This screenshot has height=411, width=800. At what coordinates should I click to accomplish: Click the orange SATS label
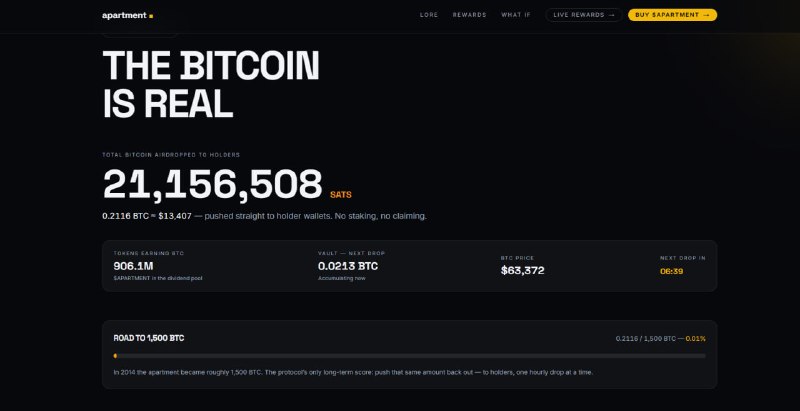pos(341,195)
